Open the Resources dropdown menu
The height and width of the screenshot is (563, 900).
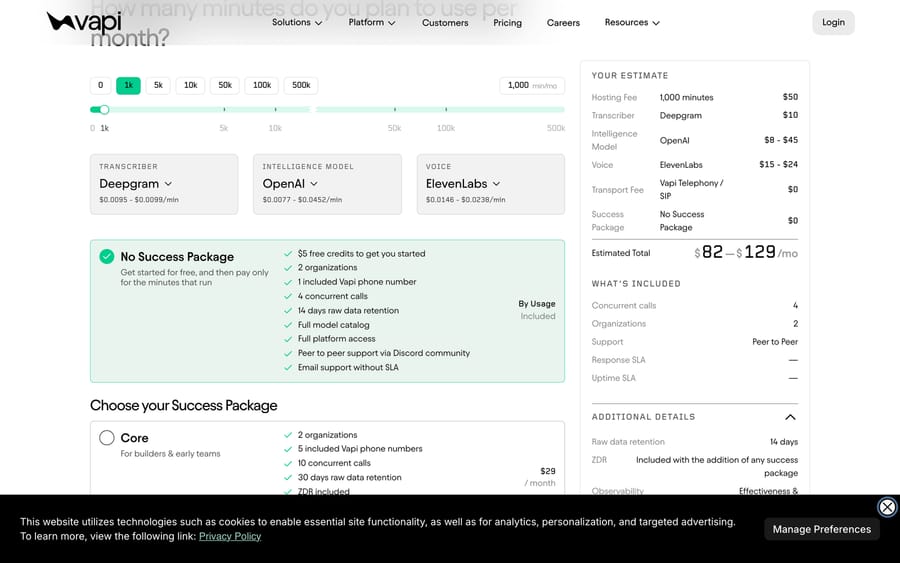(x=632, y=22)
